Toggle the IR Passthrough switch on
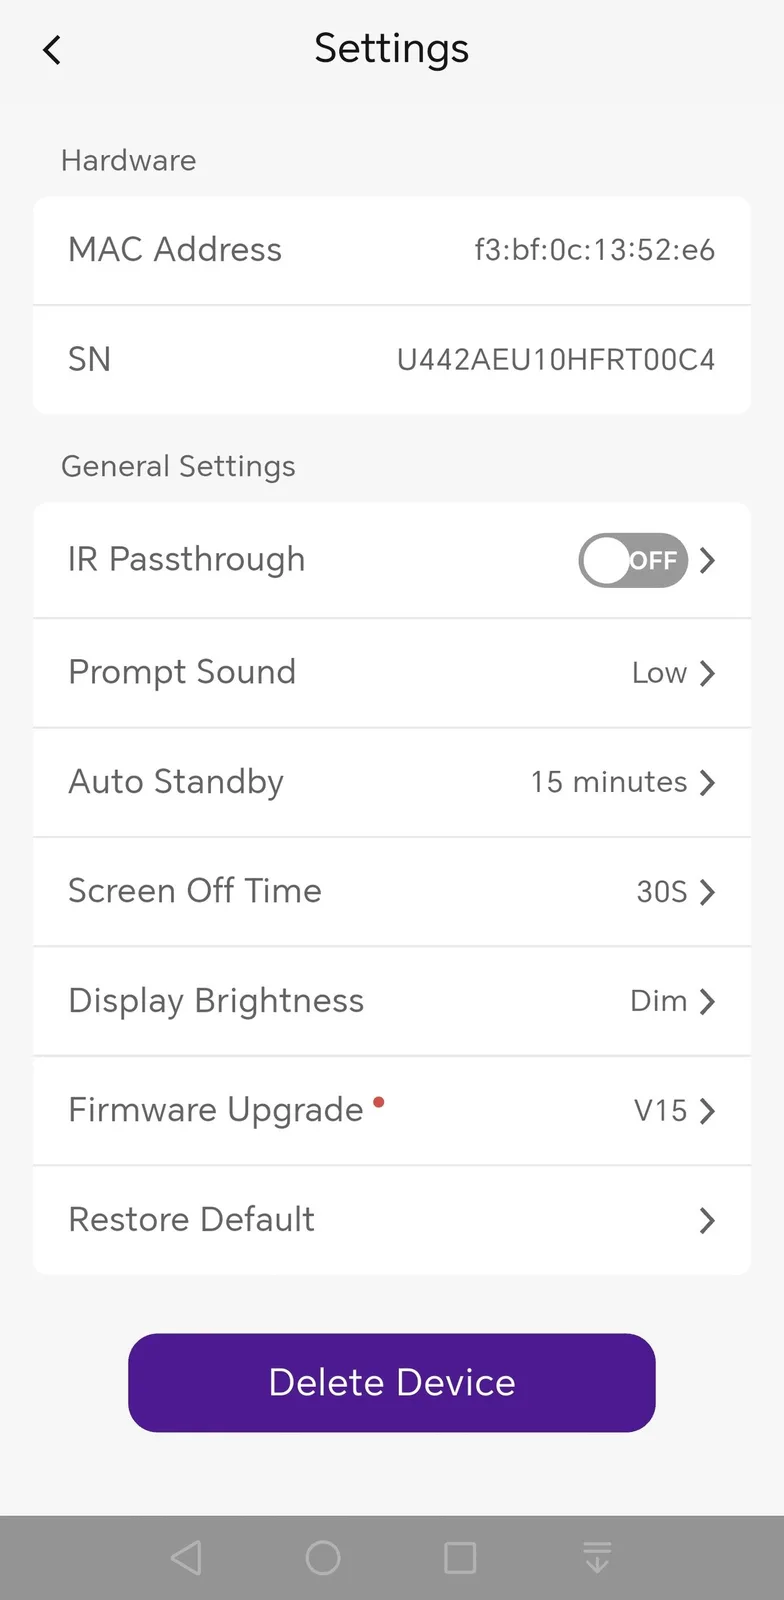The width and height of the screenshot is (784, 1600). pos(632,560)
